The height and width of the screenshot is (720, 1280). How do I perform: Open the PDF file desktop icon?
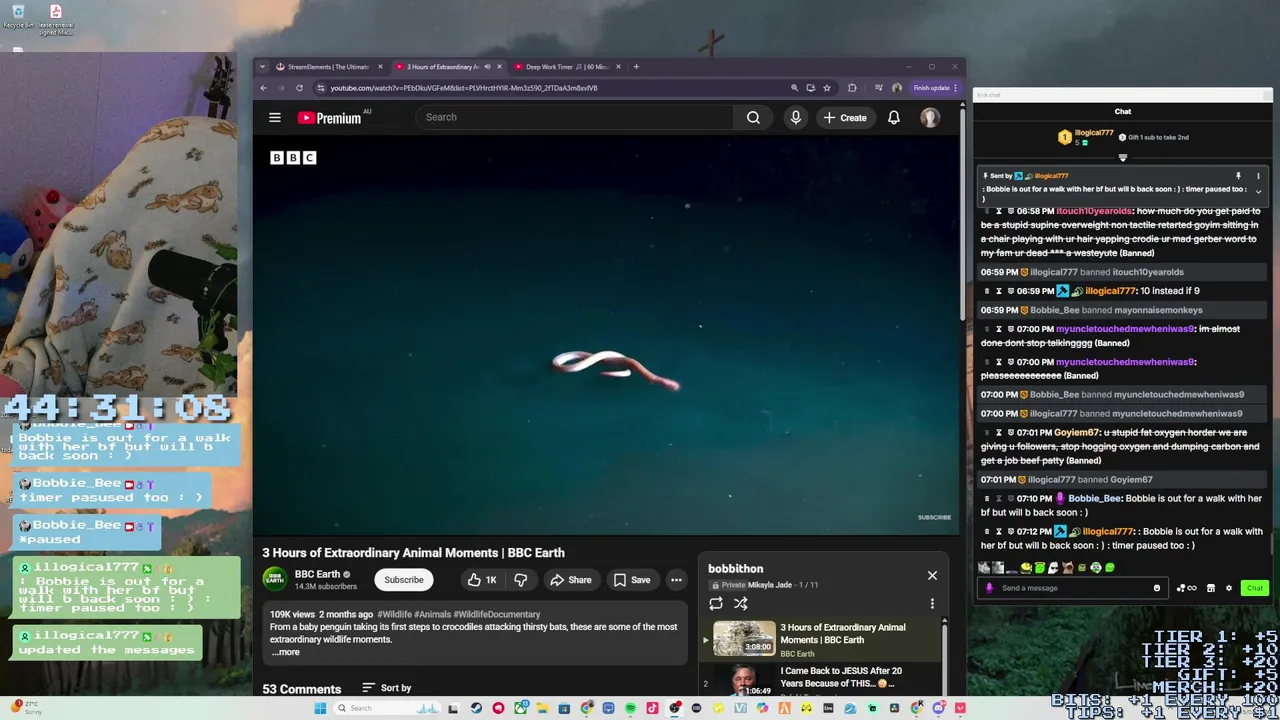[x=56, y=18]
